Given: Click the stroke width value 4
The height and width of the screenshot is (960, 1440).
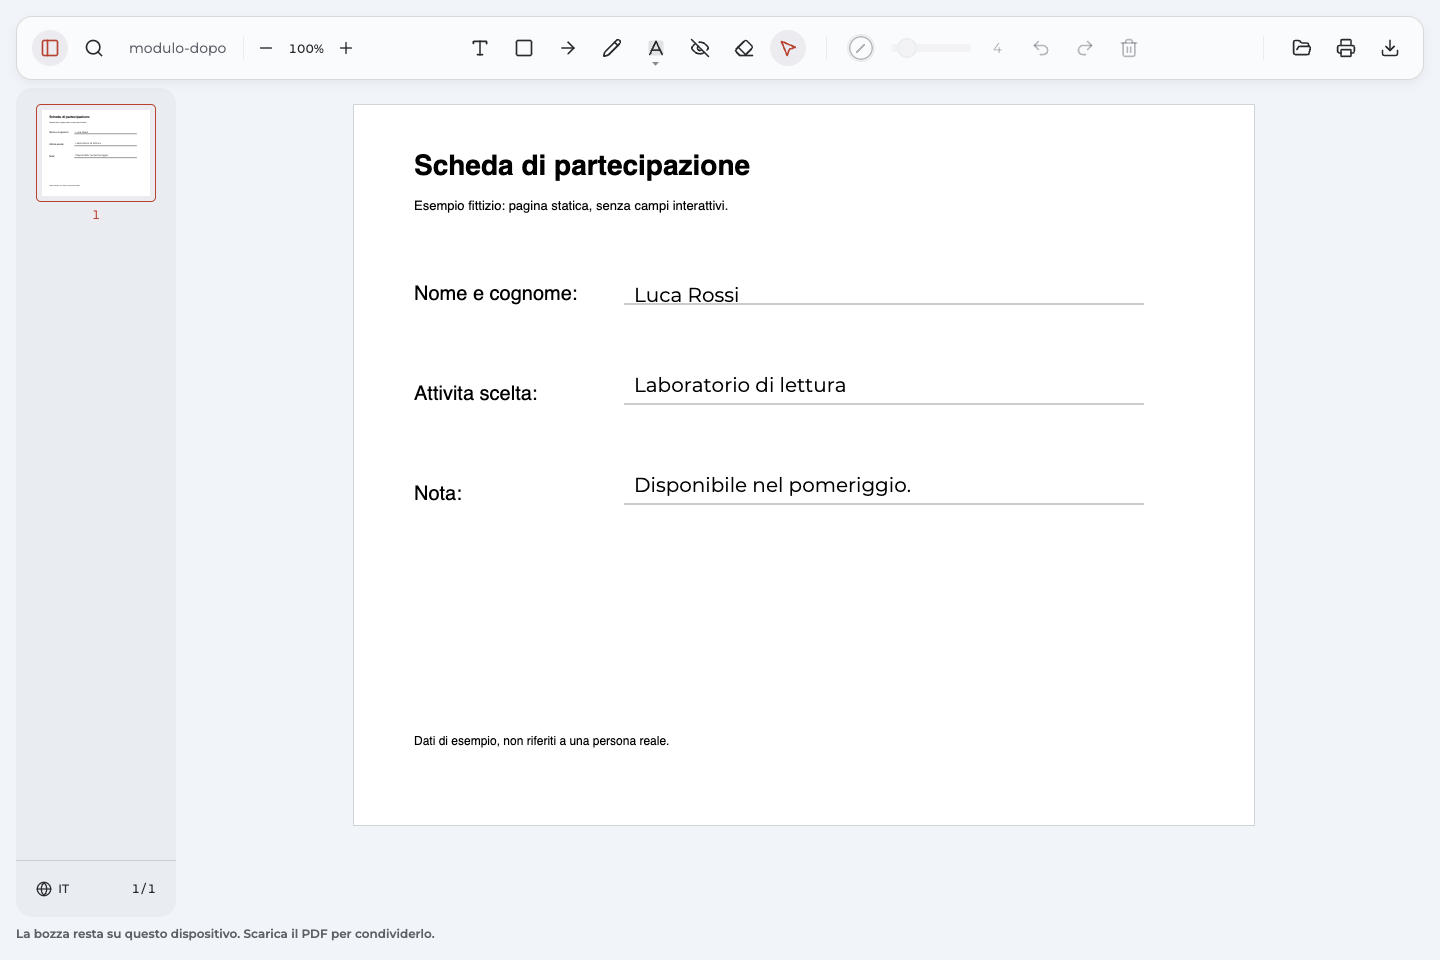Looking at the screenshot, I should click(x=997, y=48).
